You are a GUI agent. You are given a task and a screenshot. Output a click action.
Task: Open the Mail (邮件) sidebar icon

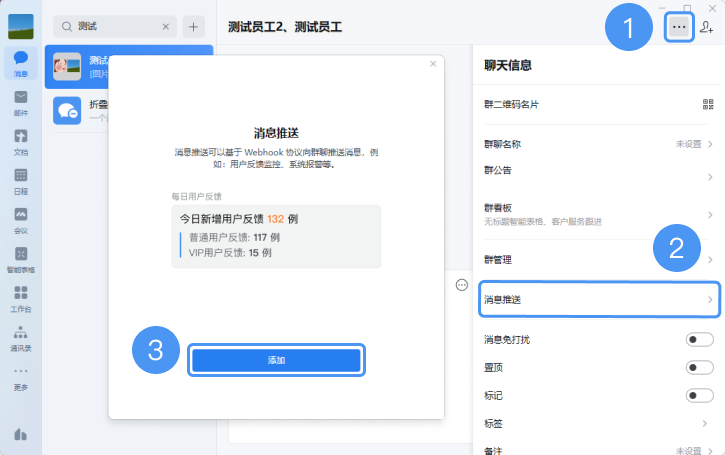click(x=20, y=102)
